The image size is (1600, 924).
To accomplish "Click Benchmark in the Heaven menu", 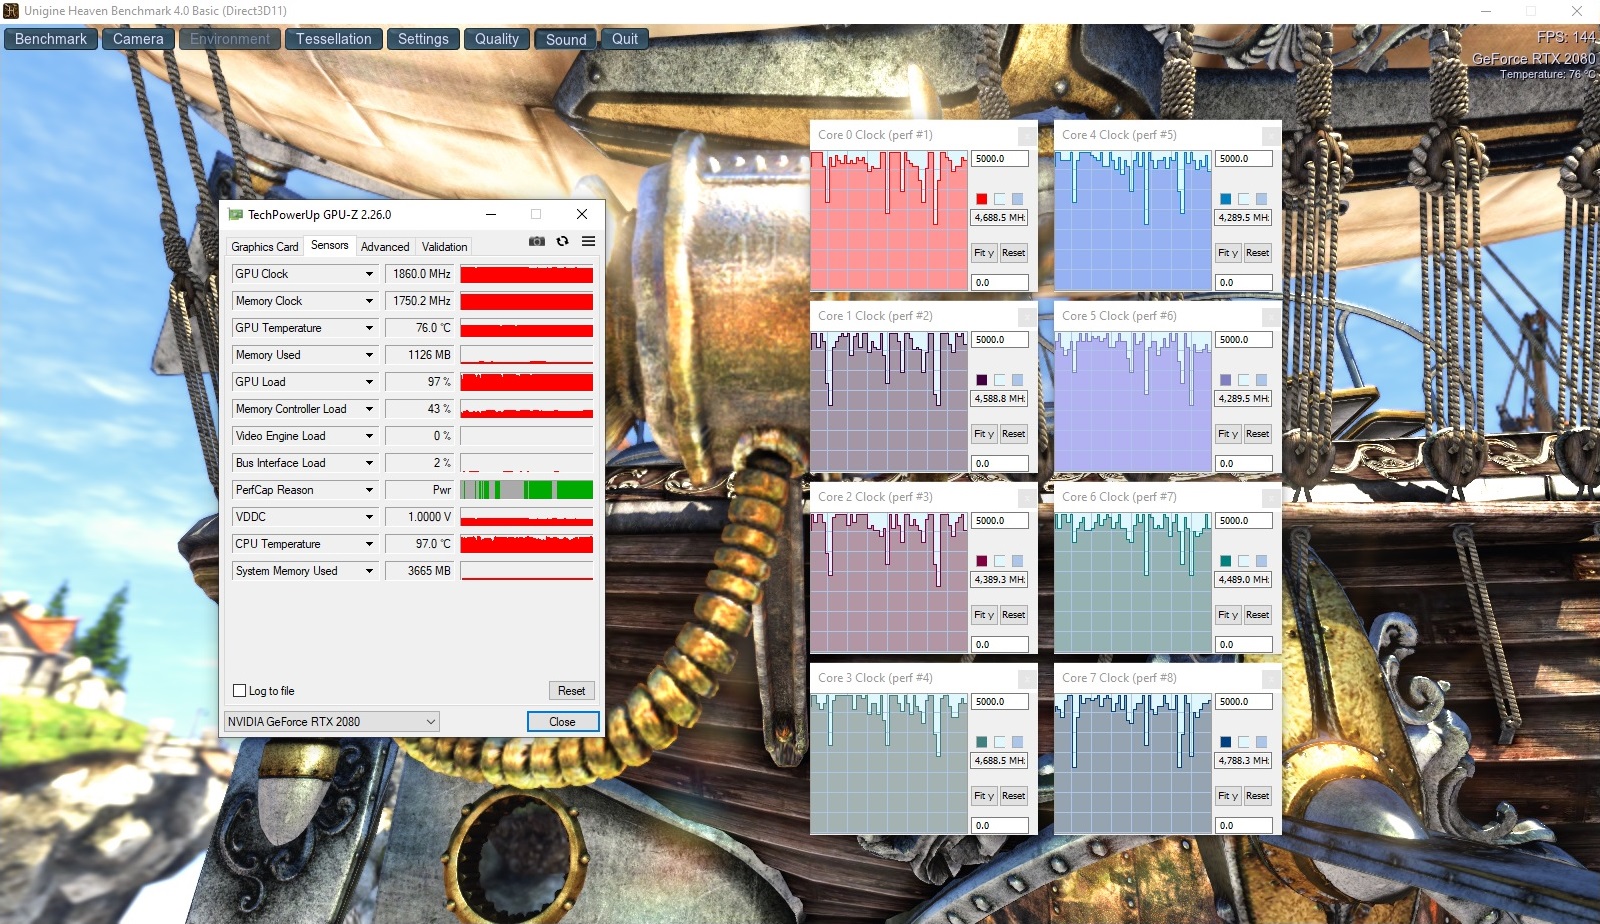I will pos(51,39).
